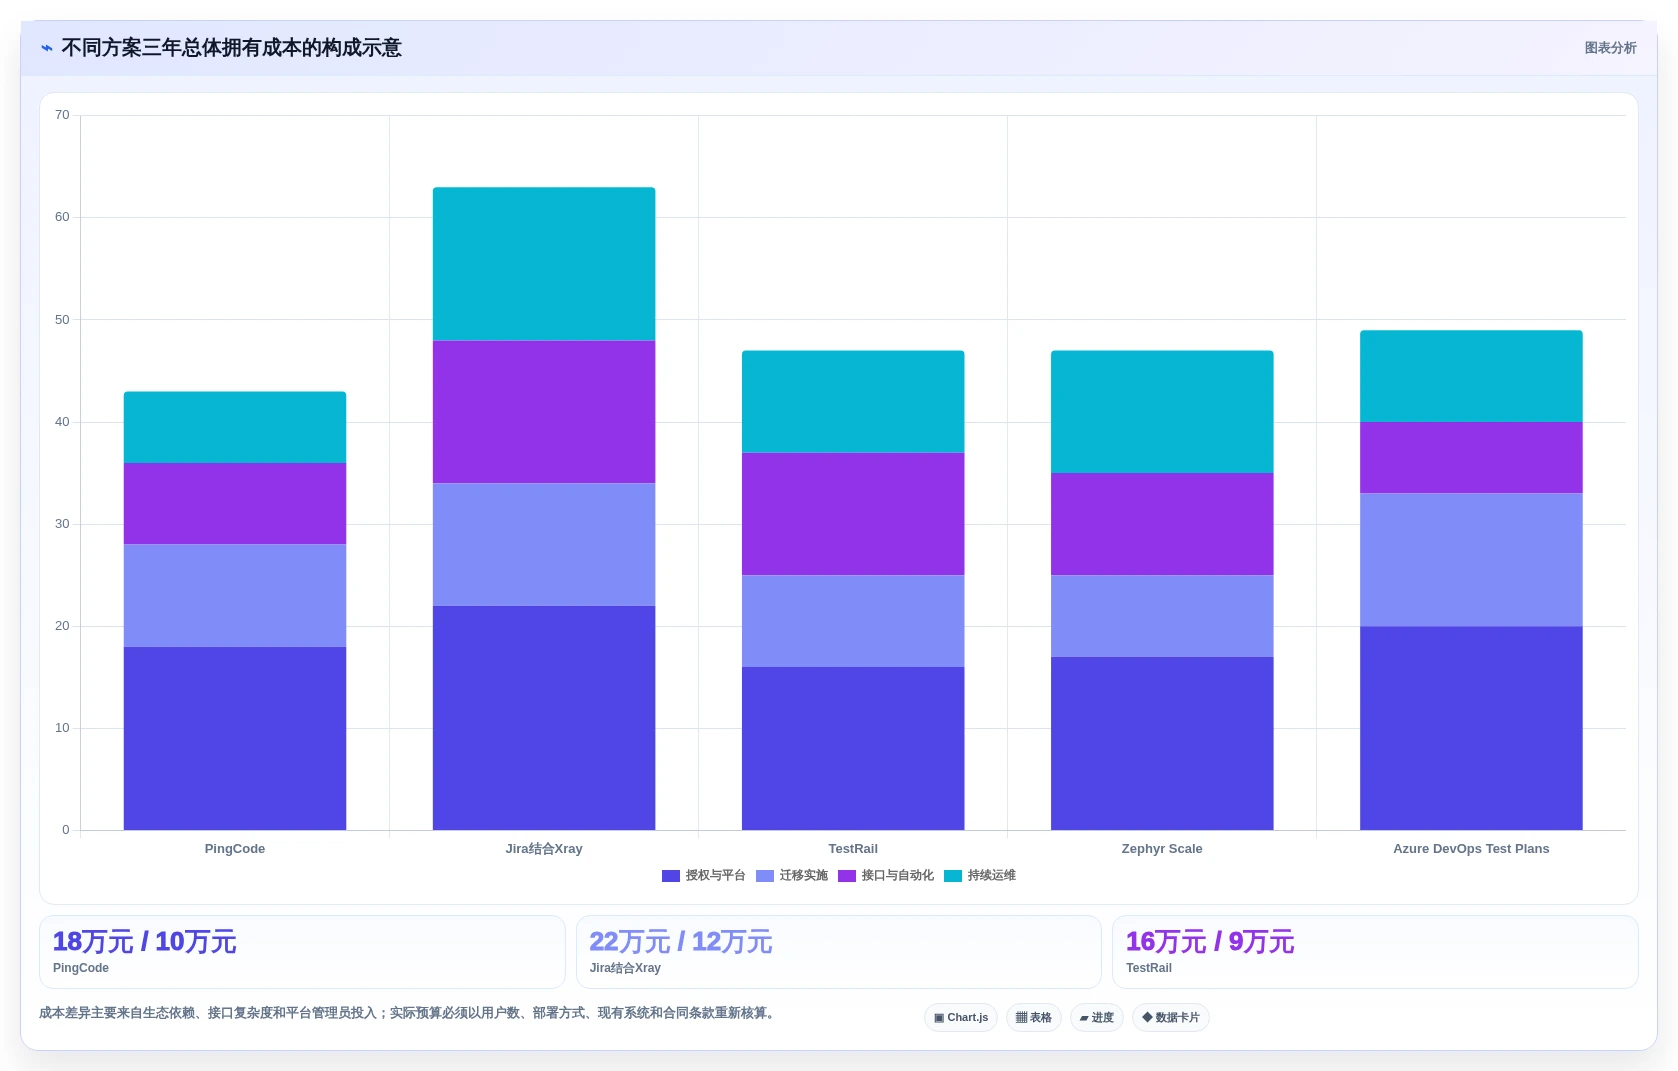Click the 进度 chip
1678x1071 pixels.
pos(1097,1018)
